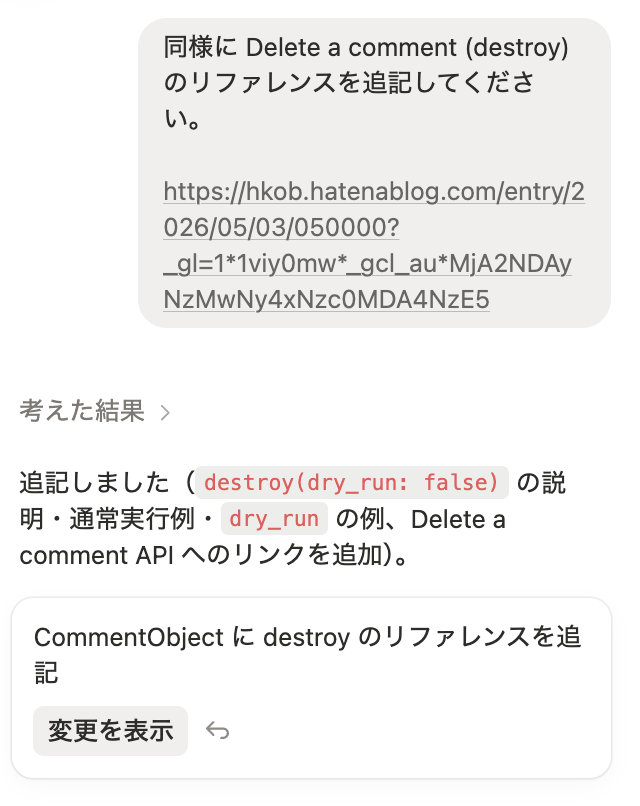Select the destroy(dry_run: false) code snippet
640x806 pixels.
click(352, 483)
